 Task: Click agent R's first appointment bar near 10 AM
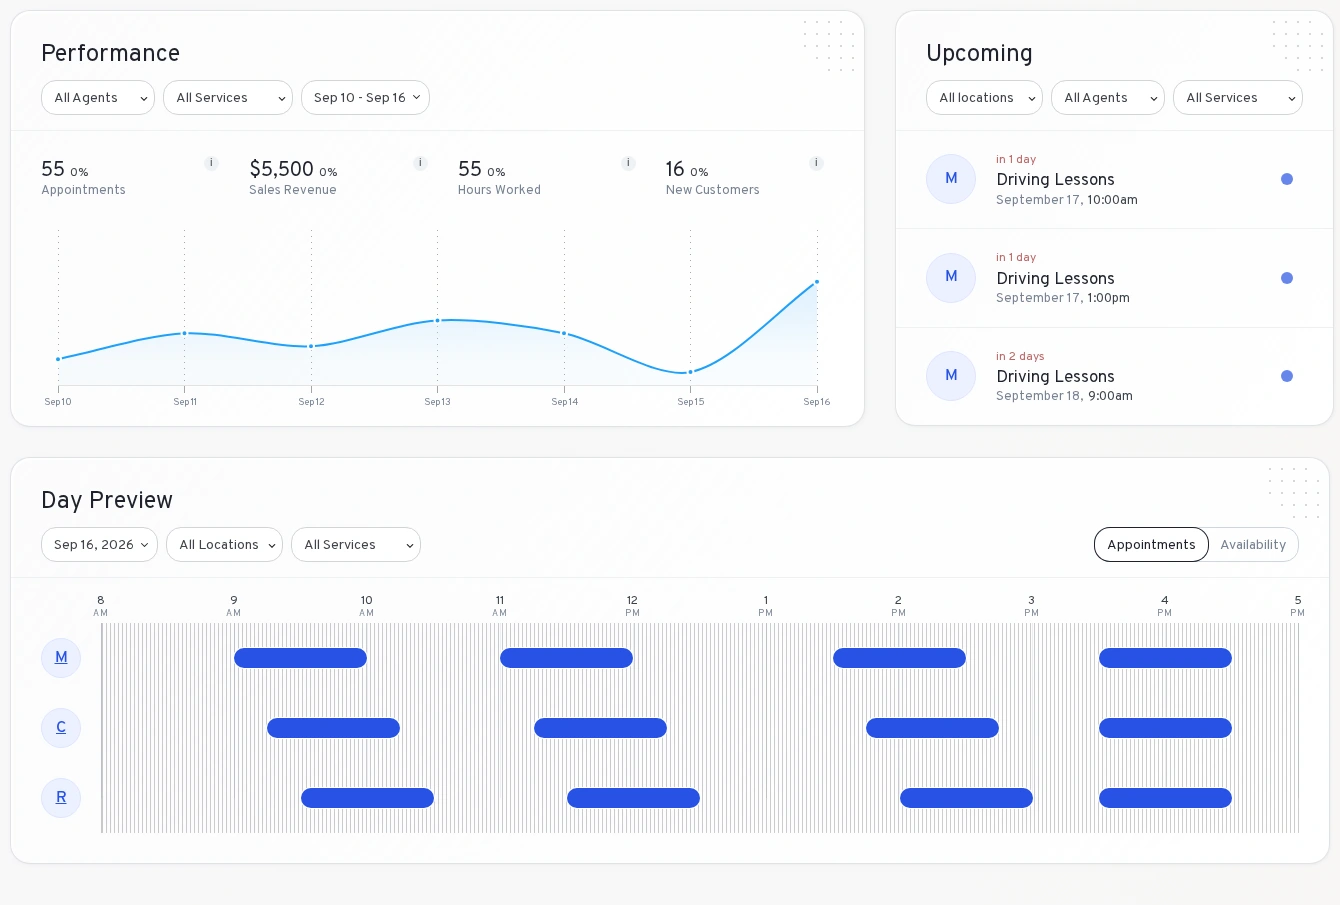(x=367, y=798)
